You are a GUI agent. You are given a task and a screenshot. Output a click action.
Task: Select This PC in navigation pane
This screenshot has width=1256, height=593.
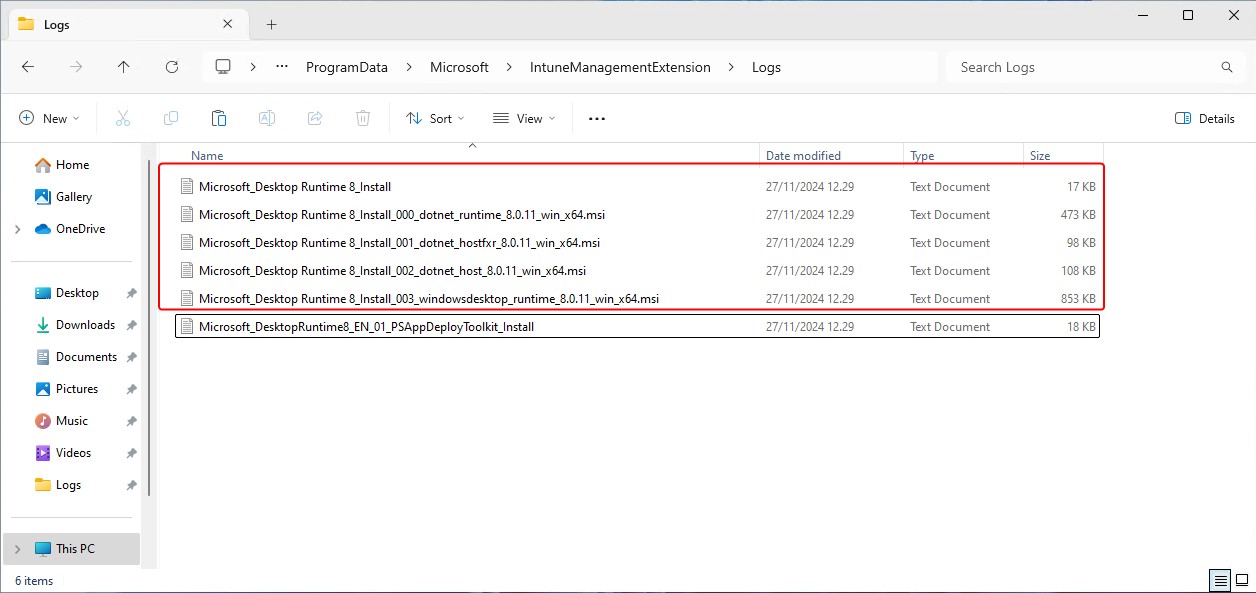(75, 549)
